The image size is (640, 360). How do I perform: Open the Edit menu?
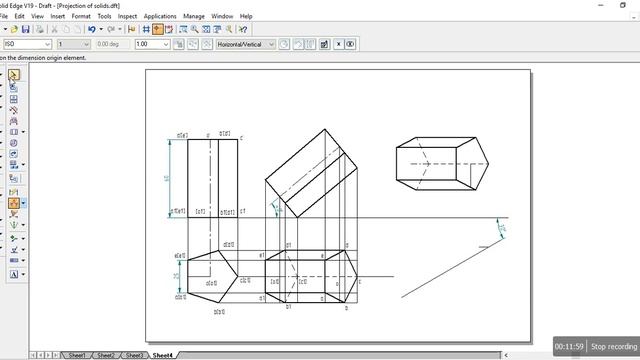pos(19,16)
